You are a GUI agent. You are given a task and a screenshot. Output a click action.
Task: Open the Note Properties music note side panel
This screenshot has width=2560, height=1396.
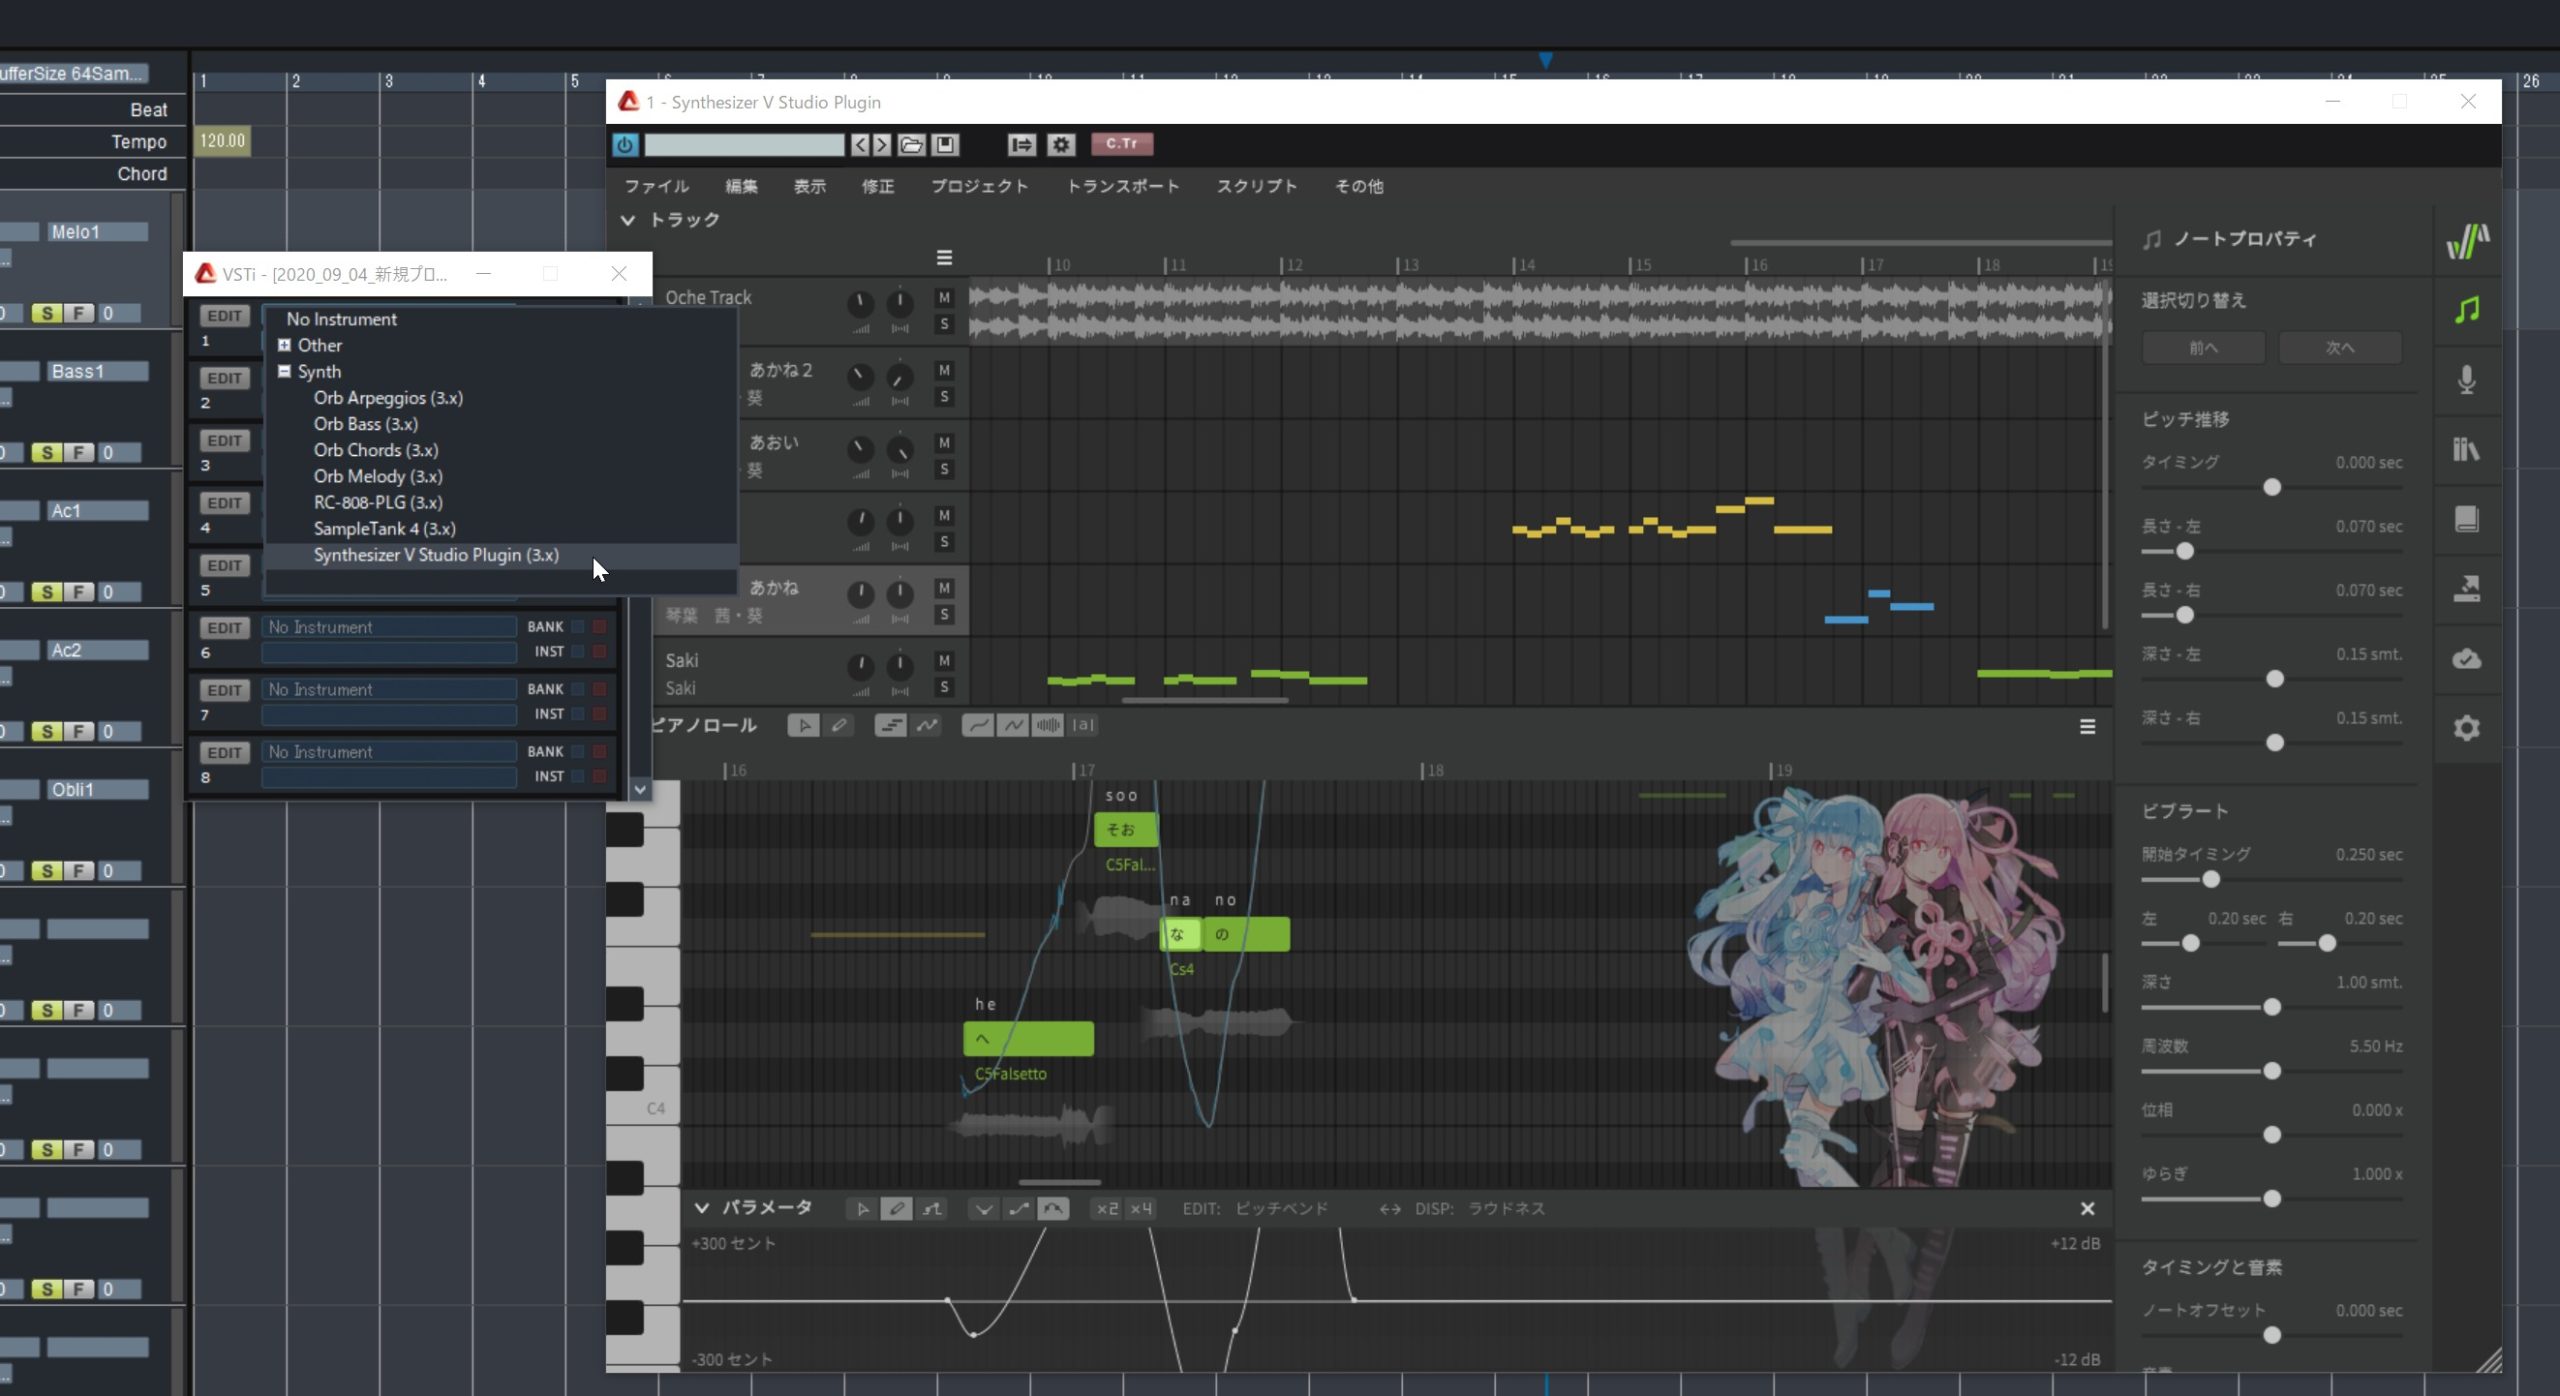tap(2467, 310)
